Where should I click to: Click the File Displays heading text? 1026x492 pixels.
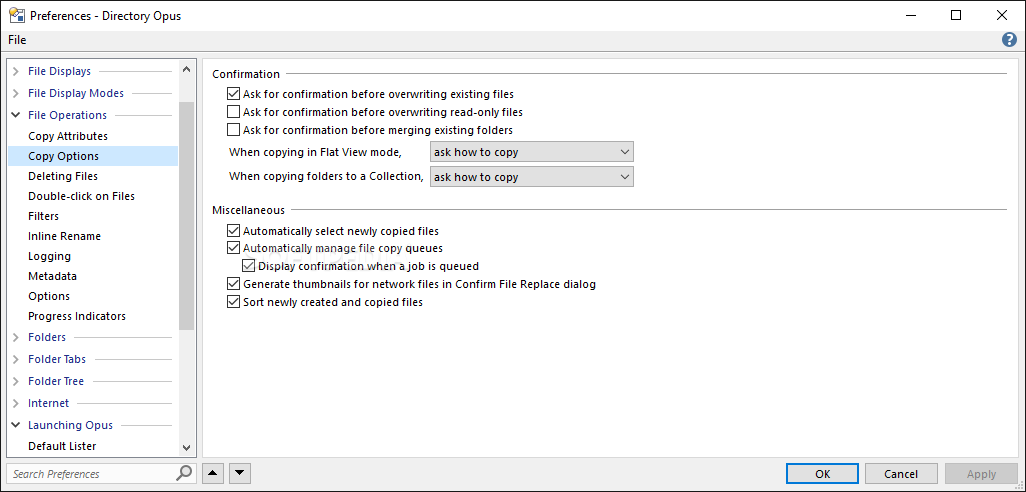coord(60,71)
